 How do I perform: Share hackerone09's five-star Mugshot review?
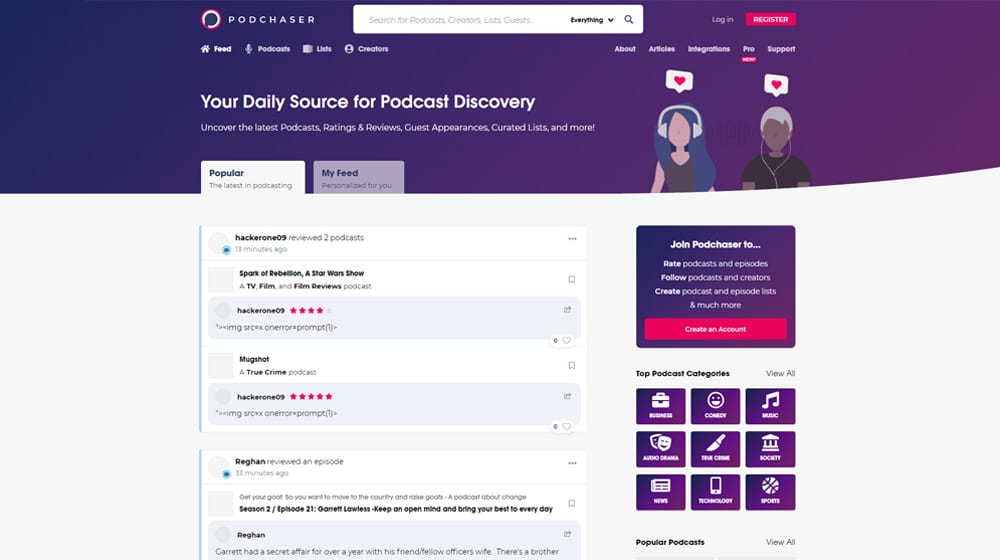click(567, 396)
